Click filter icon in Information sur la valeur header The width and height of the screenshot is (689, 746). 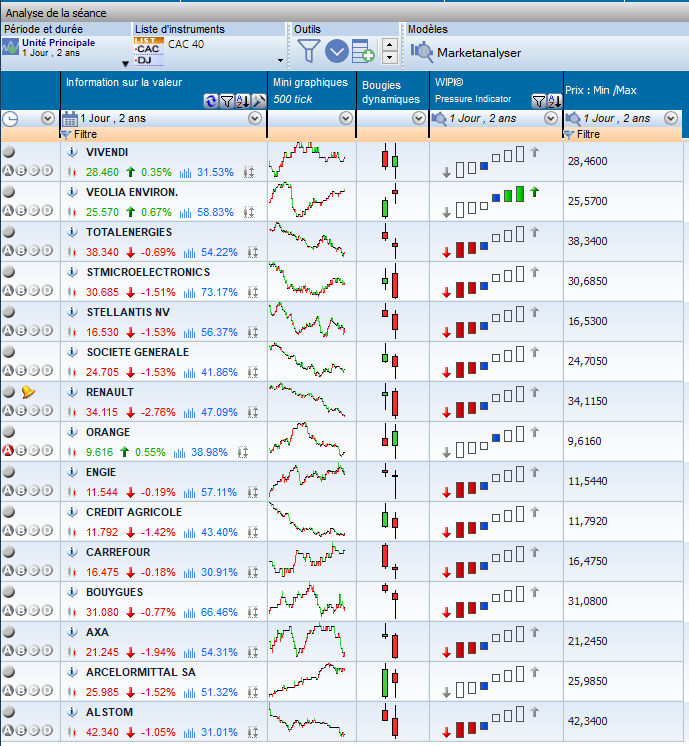(x=227, y=101)
